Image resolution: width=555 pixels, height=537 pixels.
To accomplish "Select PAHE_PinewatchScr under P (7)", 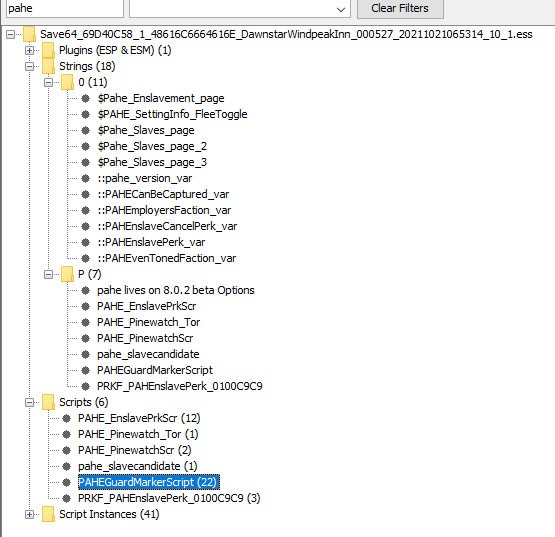I will pos(145,338).
